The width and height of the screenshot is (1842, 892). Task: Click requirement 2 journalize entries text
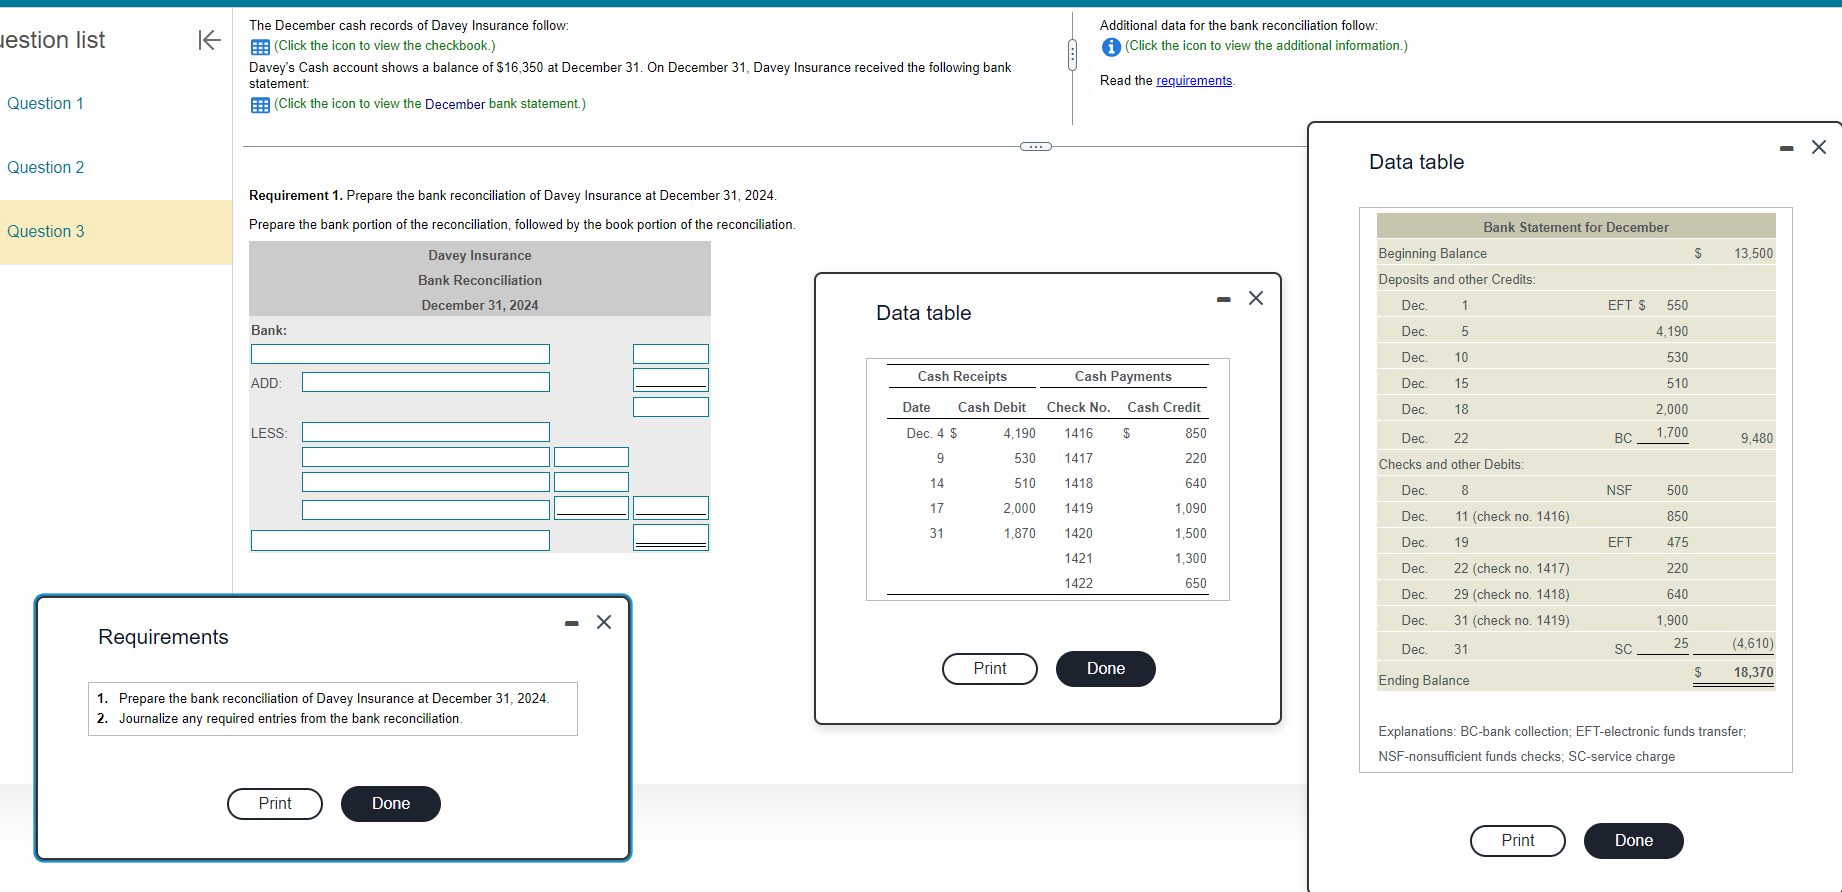click(290, 719)
